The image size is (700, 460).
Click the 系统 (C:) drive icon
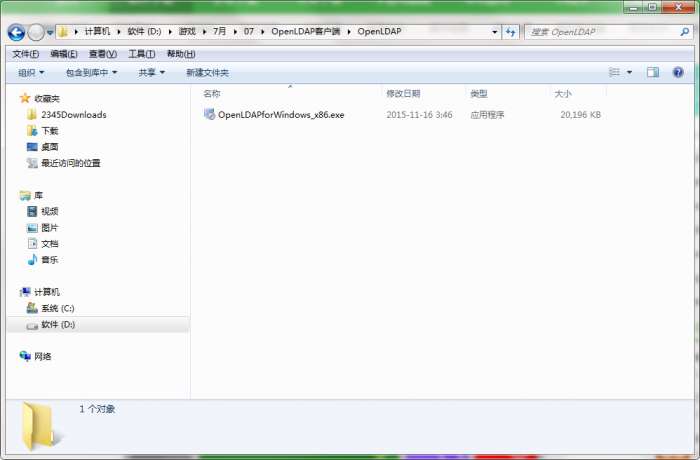click(x=32, y=308)
